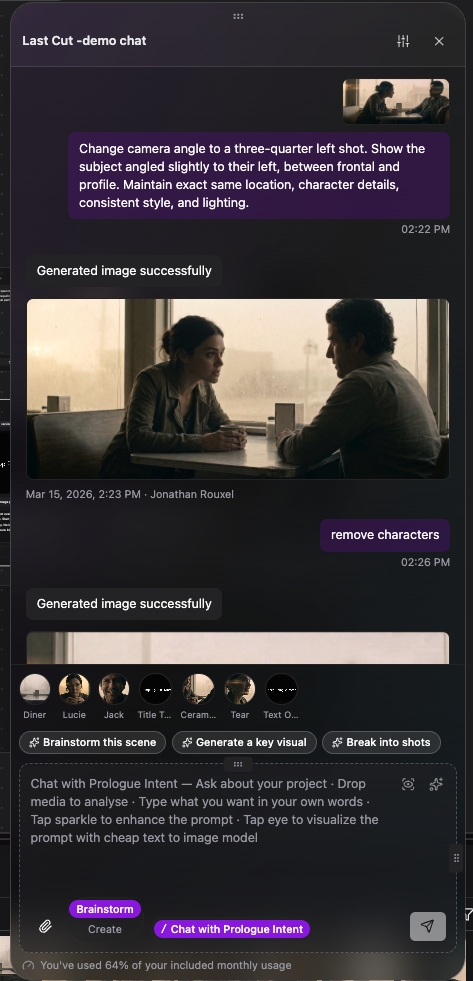
Task: Open chat settings sliders icon
Action: coord(403,41)
